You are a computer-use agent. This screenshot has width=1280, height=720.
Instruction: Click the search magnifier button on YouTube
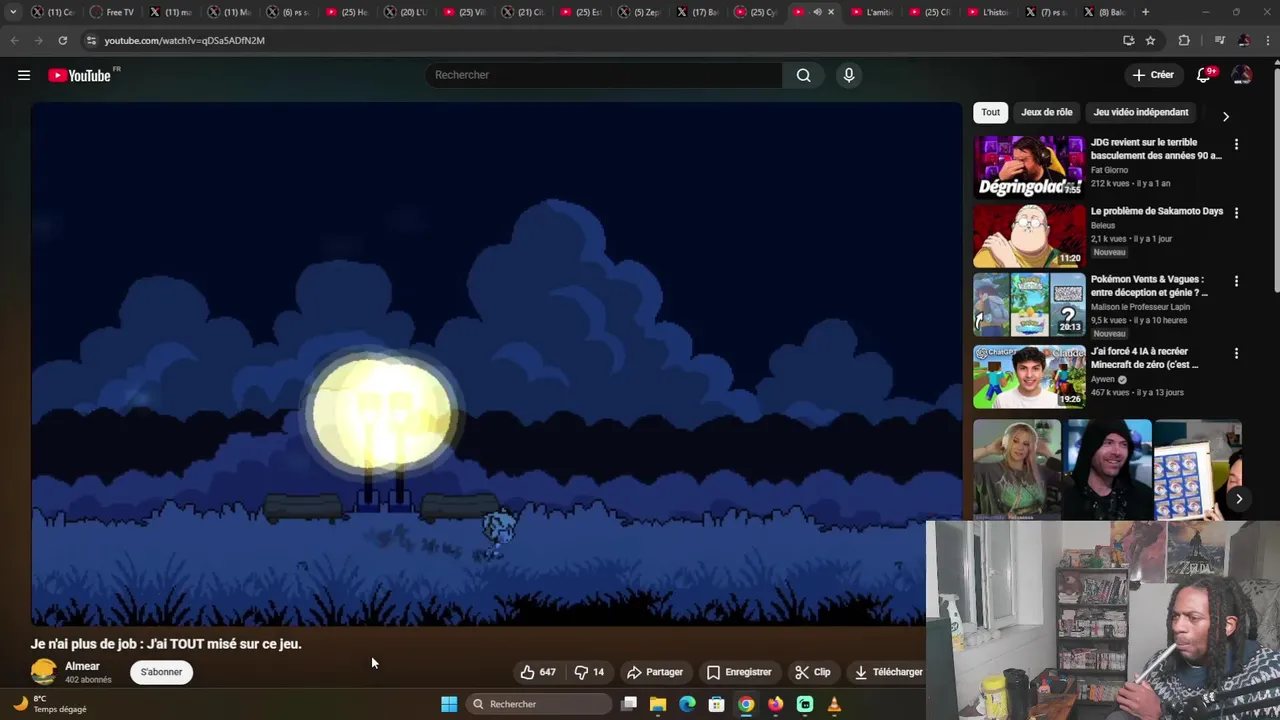[803, 75]
